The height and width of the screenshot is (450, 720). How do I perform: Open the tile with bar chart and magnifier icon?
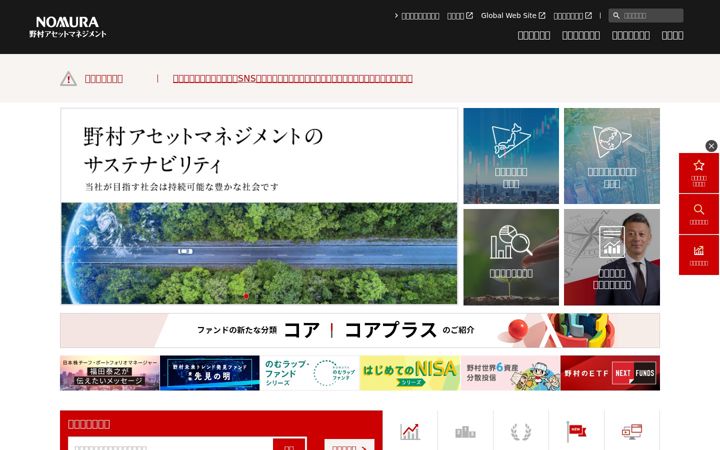click(511, 257)
